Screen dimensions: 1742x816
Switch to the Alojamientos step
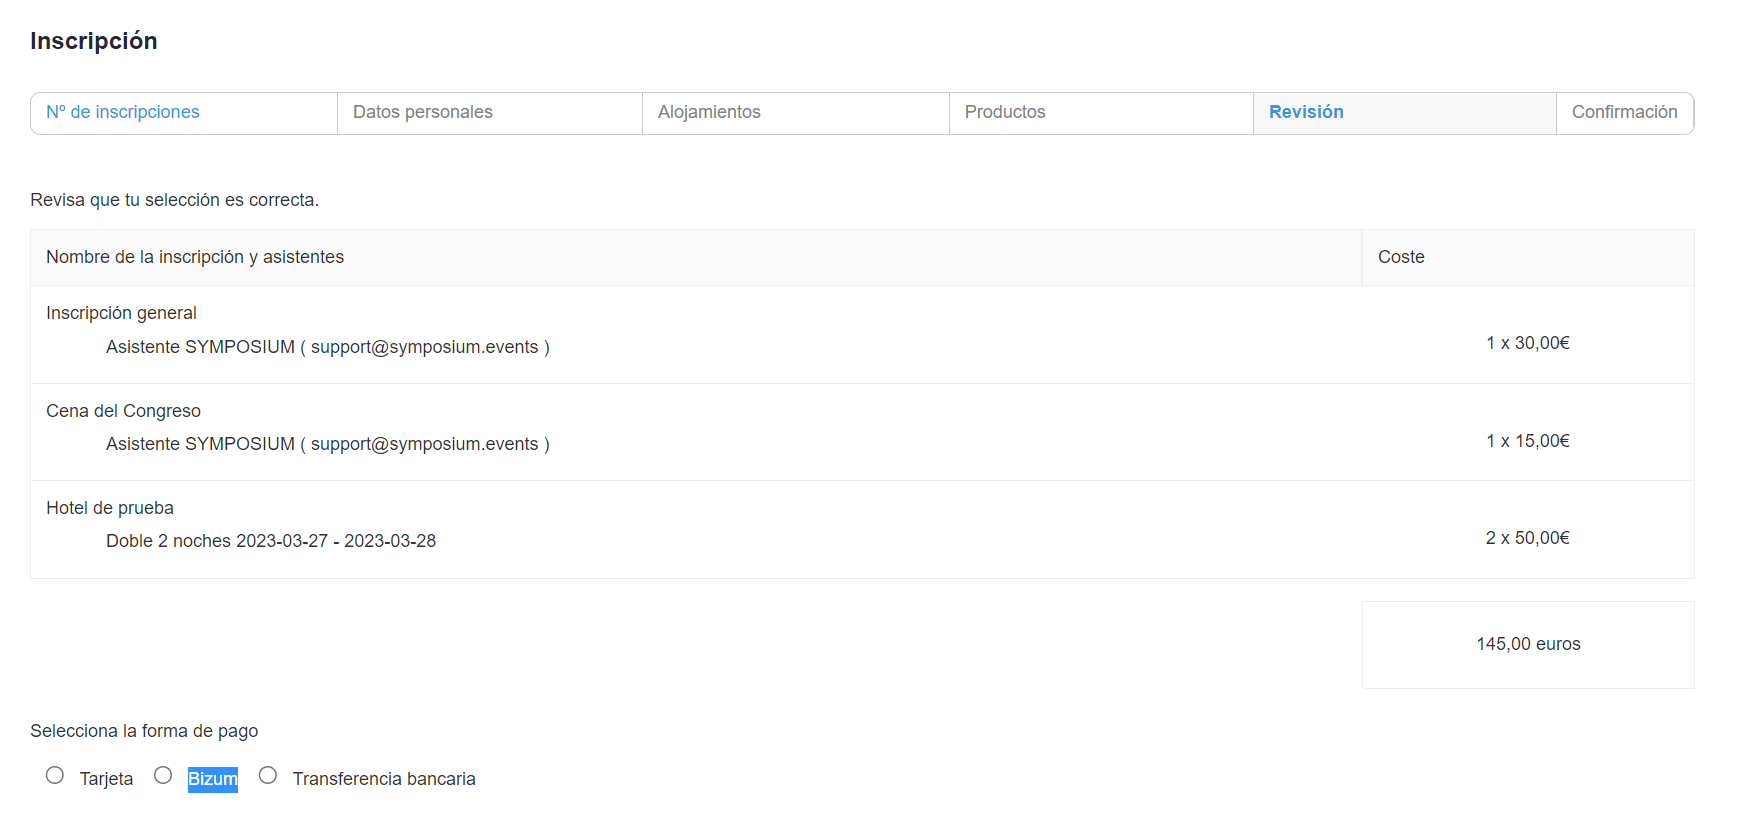pyautogui.click(x=709, y=112)
